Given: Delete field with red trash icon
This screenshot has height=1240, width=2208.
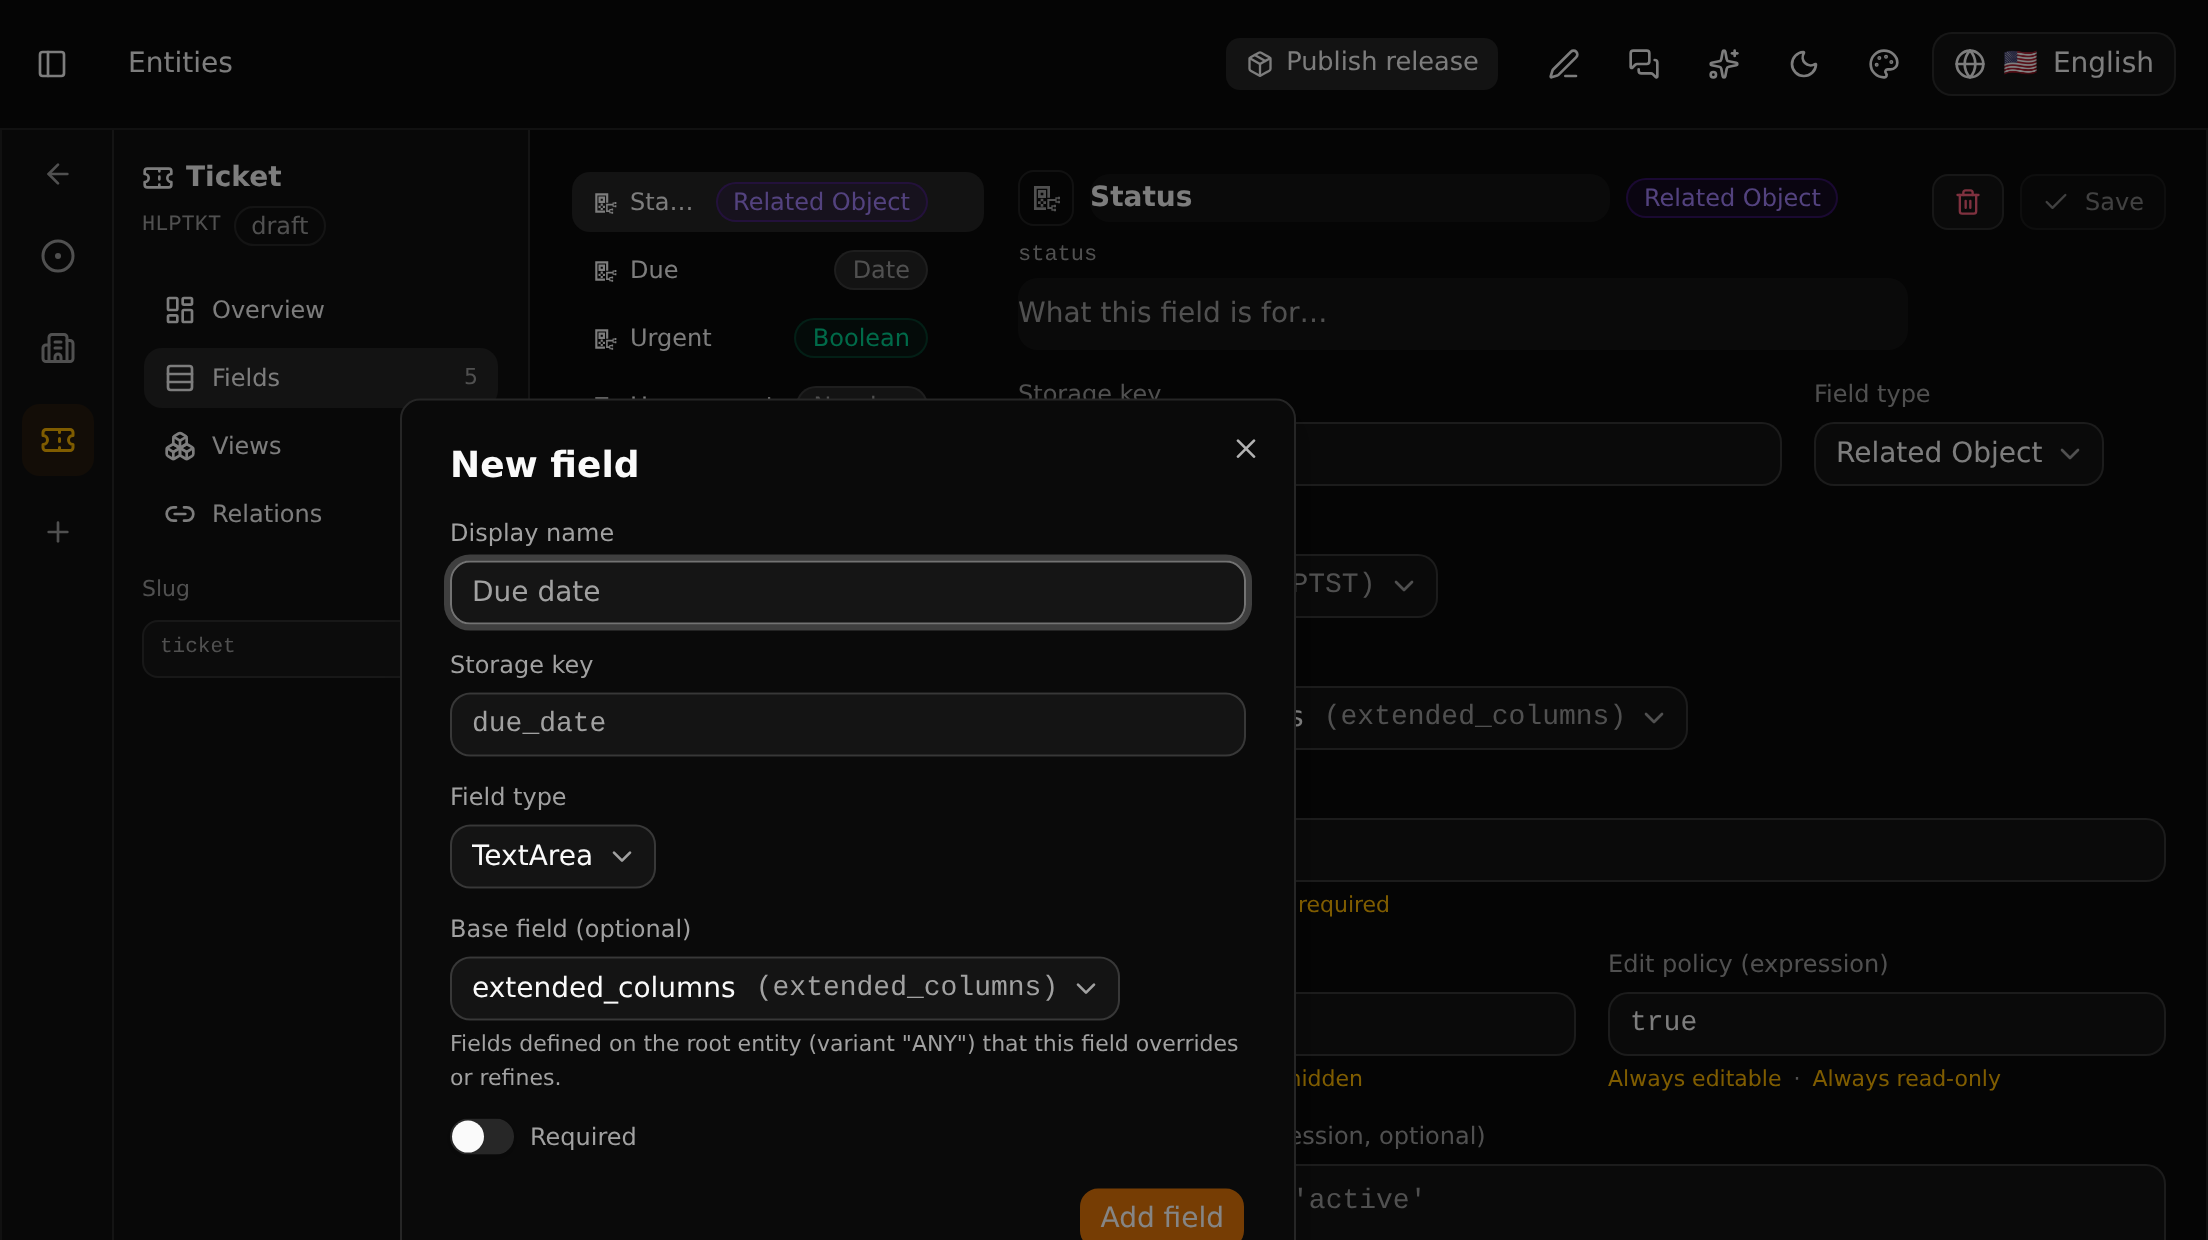Looking at the screenshot, I should click(x=1968, y=202).
